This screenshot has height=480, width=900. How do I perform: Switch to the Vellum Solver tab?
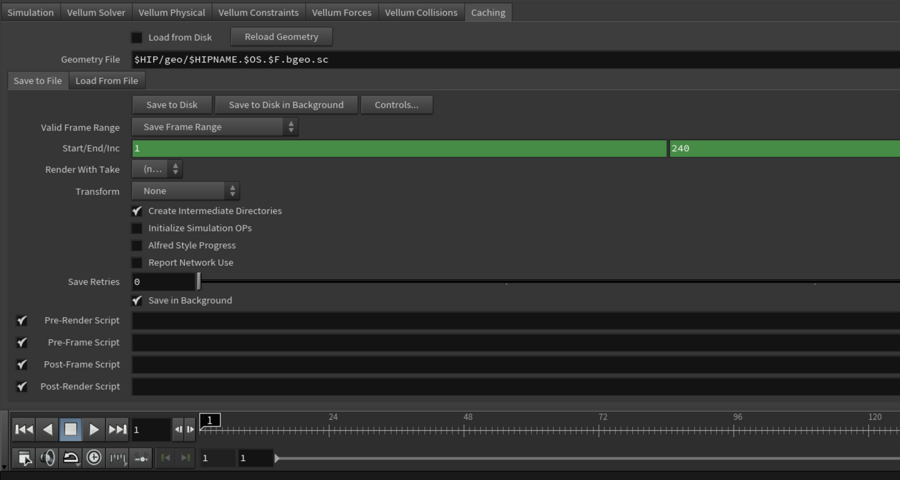coord(96,12)
